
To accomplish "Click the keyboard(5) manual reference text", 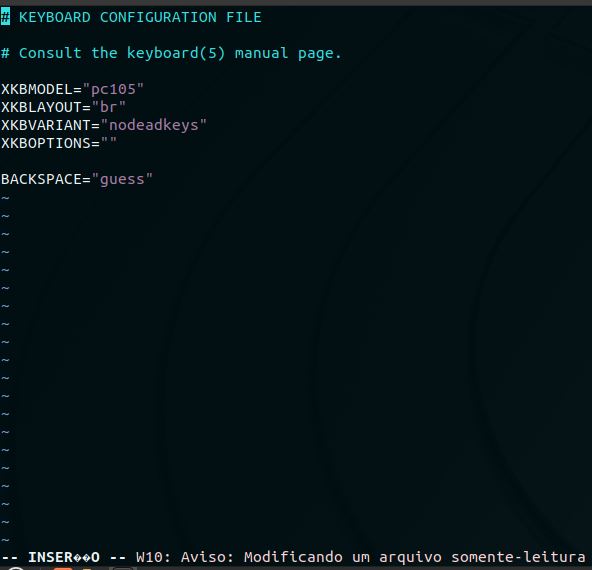I will coord(176,53).
